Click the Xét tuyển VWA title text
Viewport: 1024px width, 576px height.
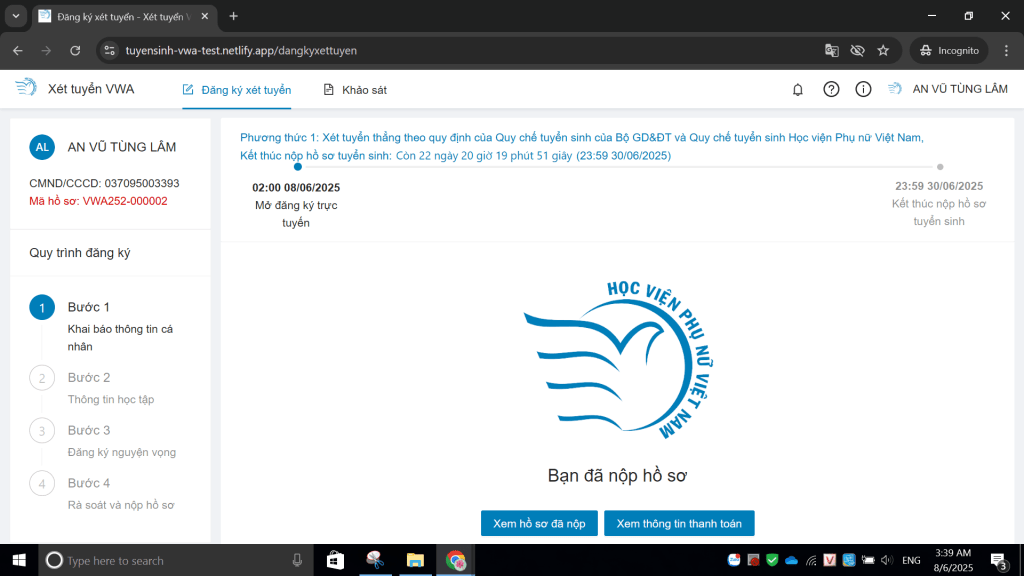tap(91, 89)
